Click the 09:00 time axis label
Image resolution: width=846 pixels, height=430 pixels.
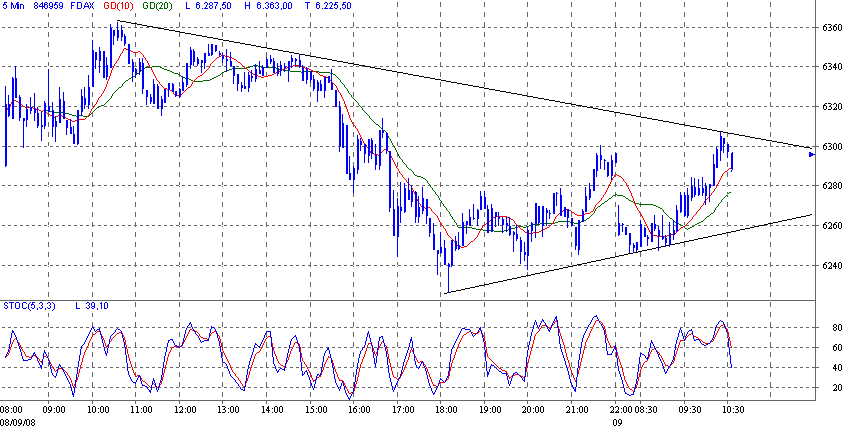click(54, 410)
